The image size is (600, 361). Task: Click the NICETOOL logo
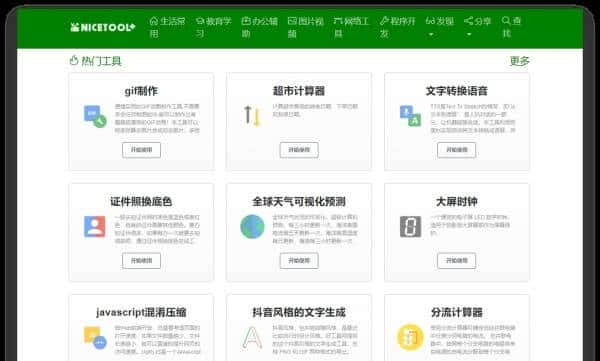tap(103, 27)
